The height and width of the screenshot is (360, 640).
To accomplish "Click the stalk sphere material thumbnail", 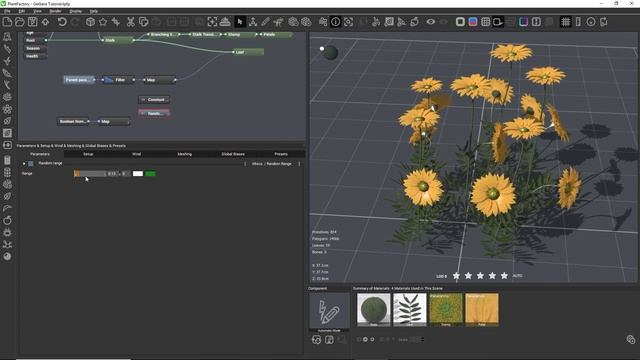I will [373, 309].
